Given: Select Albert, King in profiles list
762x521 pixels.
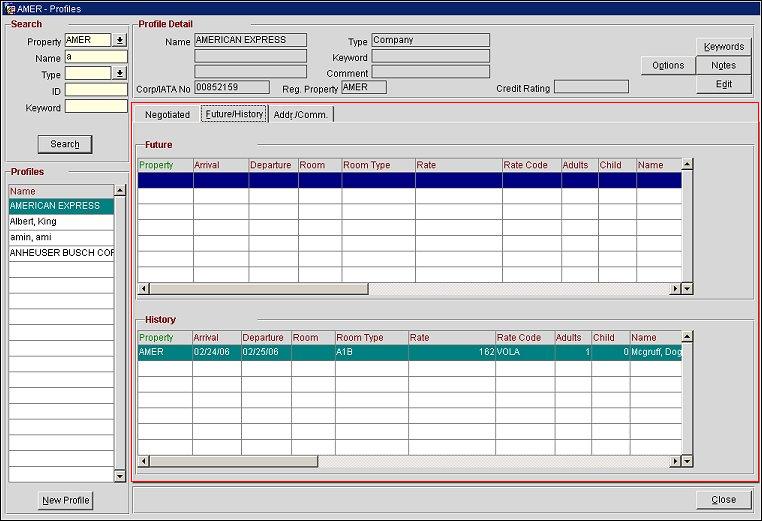Looking at the screenshot, I should pos(60,222).
